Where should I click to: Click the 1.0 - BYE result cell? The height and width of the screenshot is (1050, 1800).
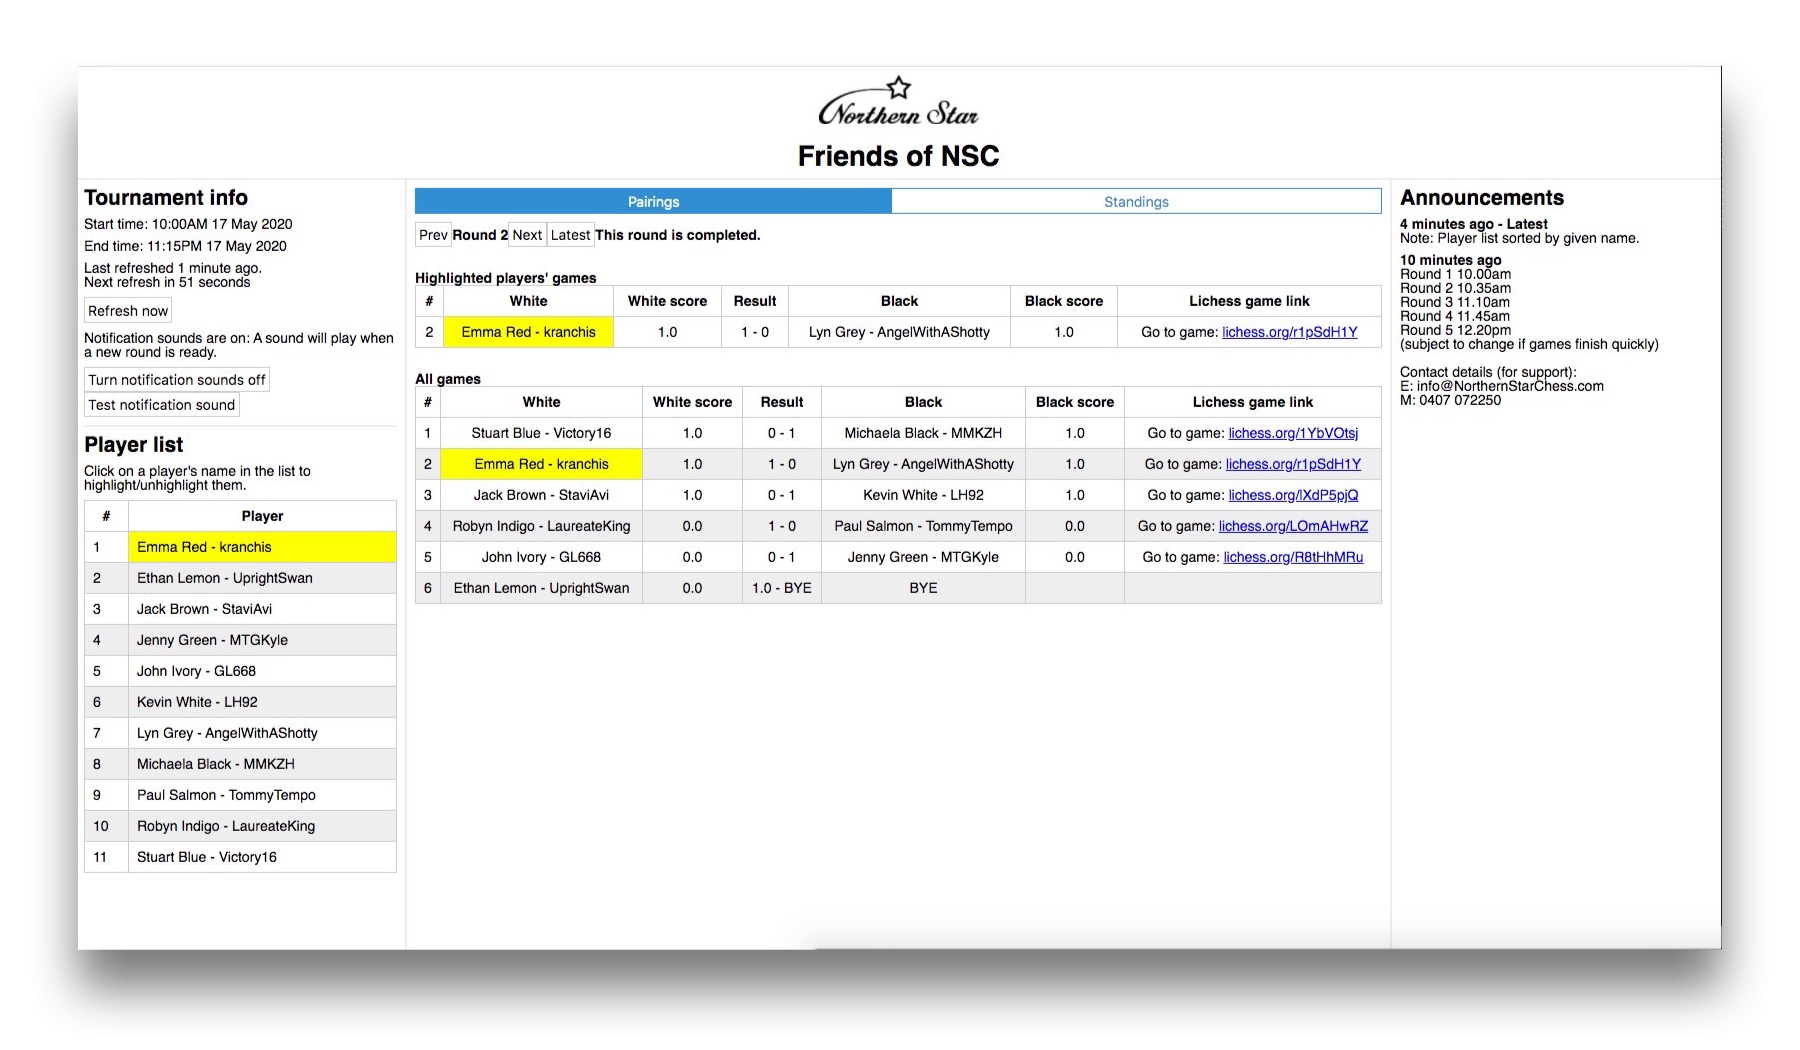click(781, 588)
